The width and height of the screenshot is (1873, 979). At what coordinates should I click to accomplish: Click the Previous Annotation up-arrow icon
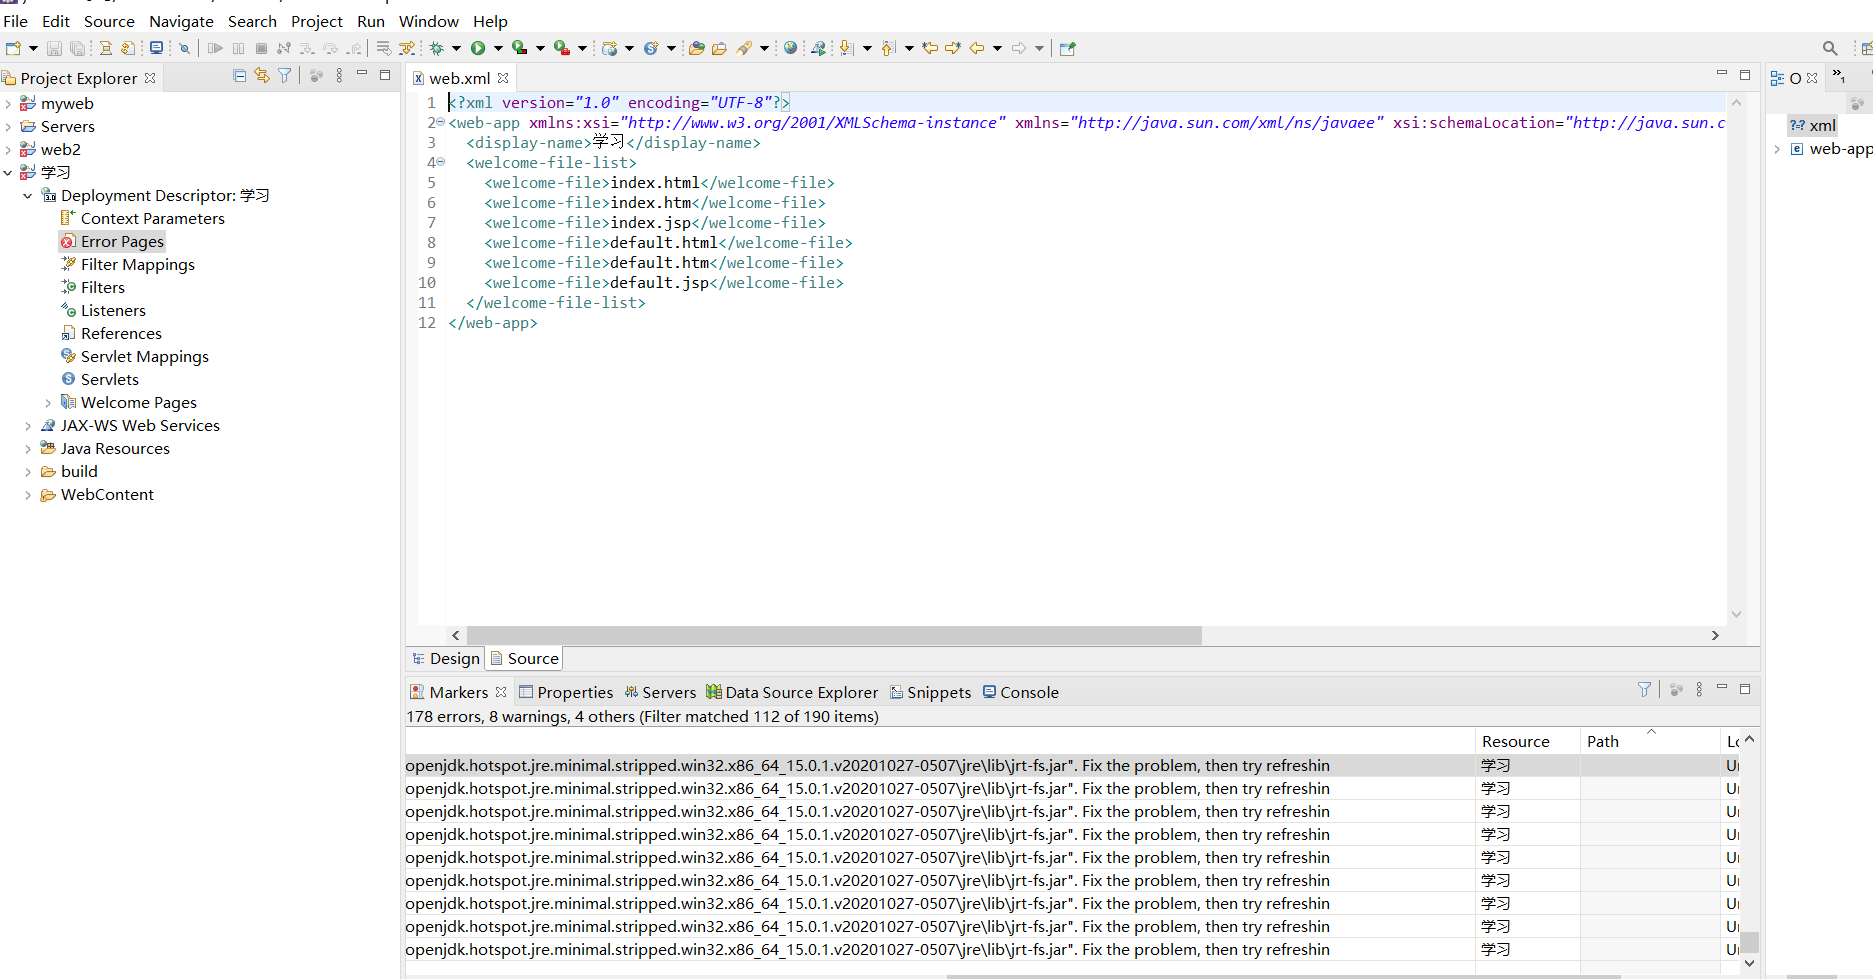888,48
